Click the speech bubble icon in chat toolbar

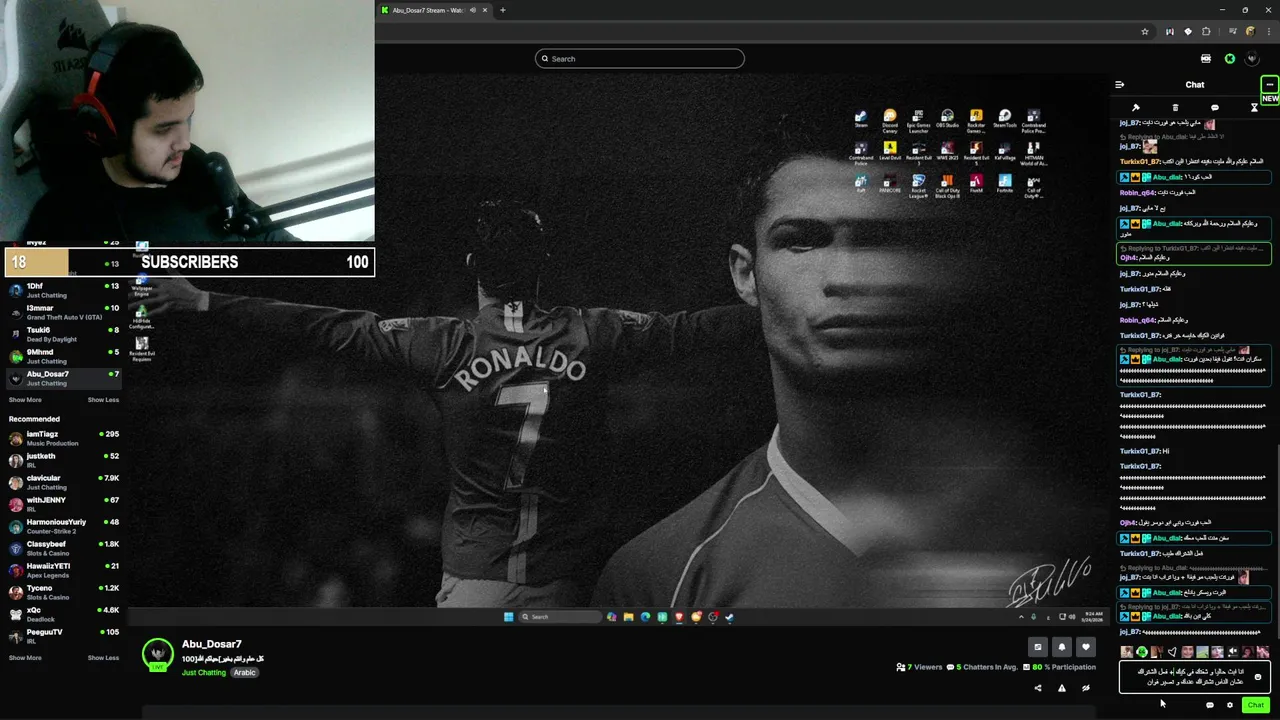click(1215, 108)
